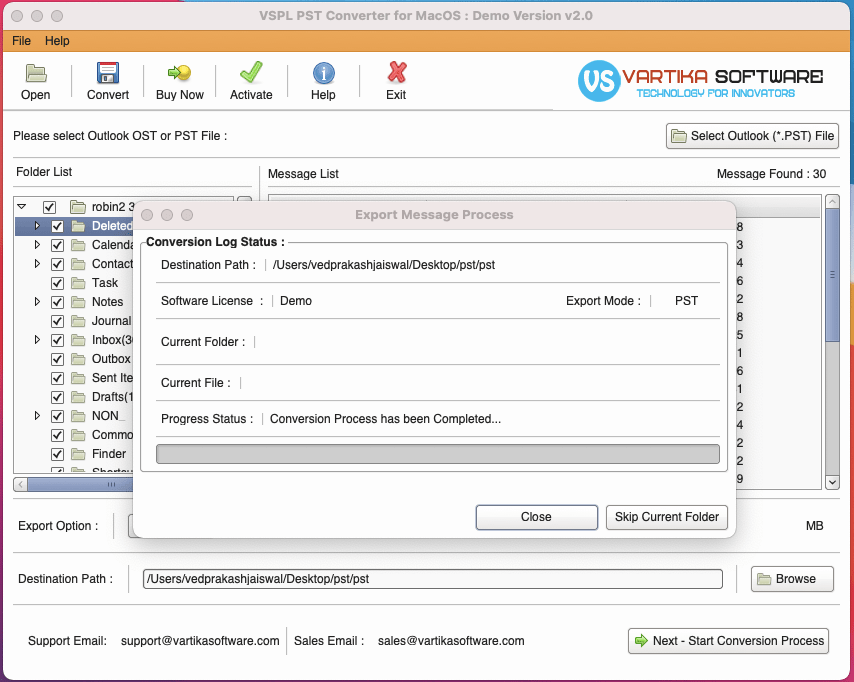Expand the Calendar folder node
Viewport: 854px width, 682px height.
tap(37, 245)
